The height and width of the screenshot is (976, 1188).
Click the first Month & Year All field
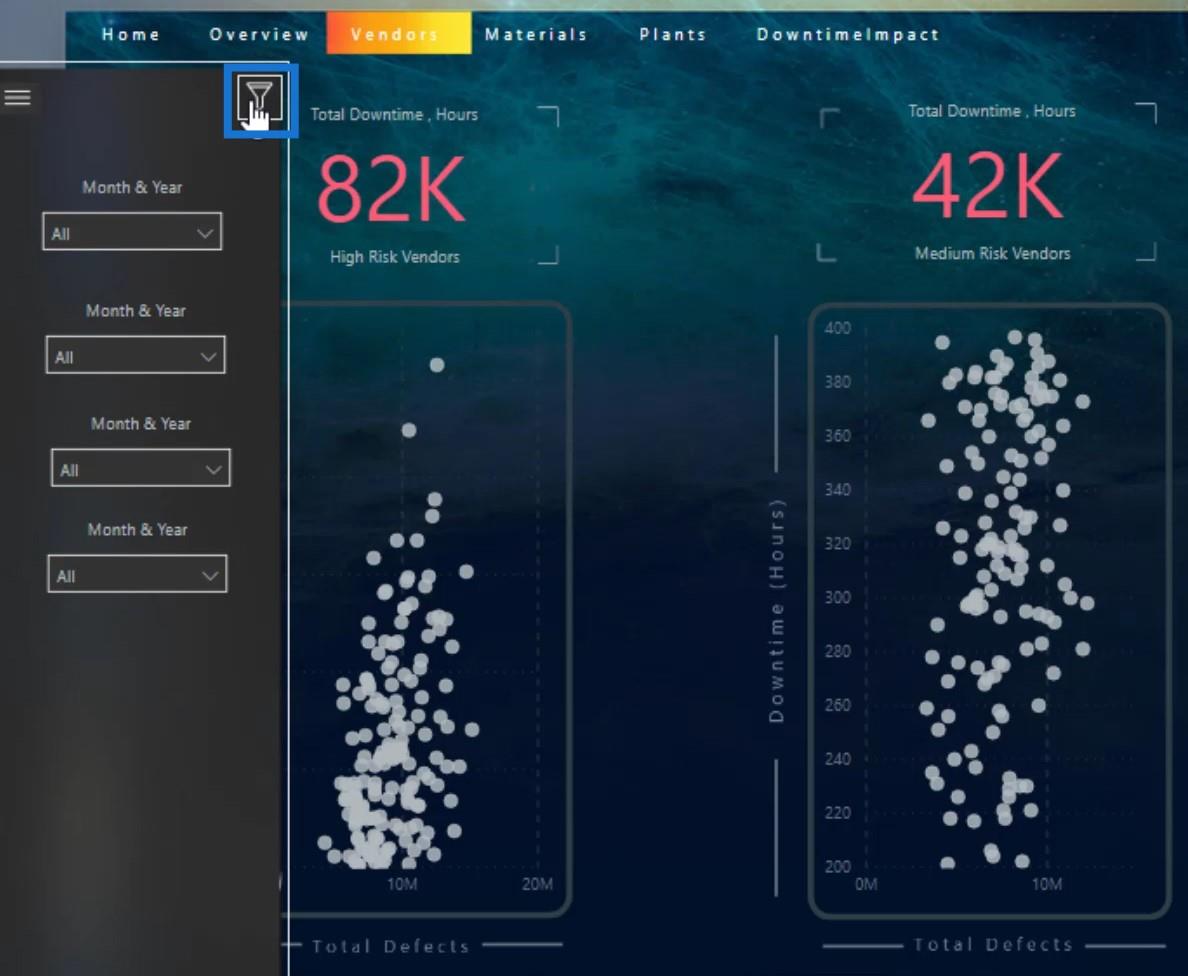coord(132,232)
